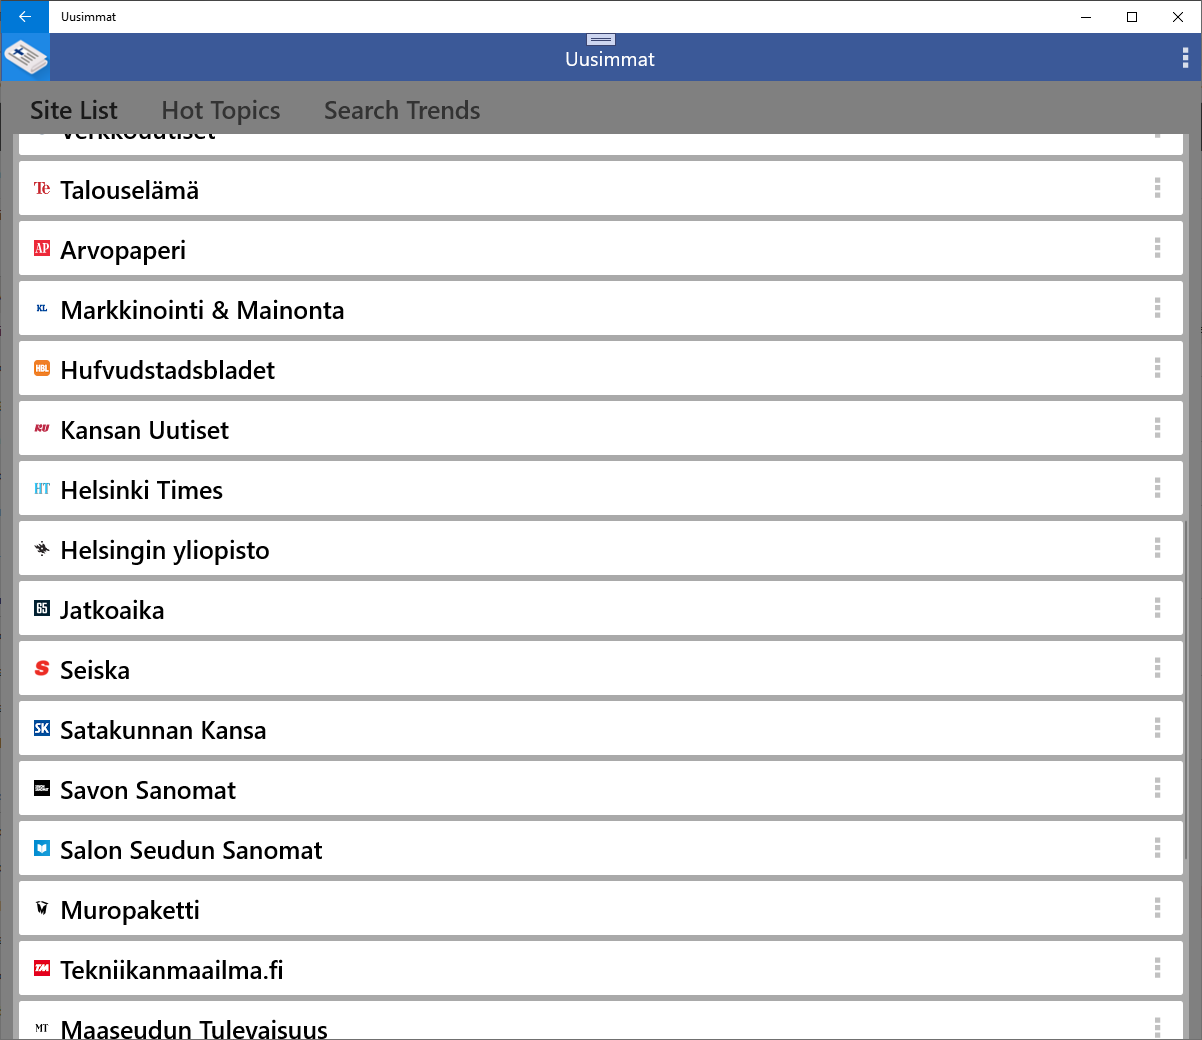This screenshot has height=1040, width=1202.
Task: Open options menu for Satakunnan Kansa
Action: (1157, 728)
